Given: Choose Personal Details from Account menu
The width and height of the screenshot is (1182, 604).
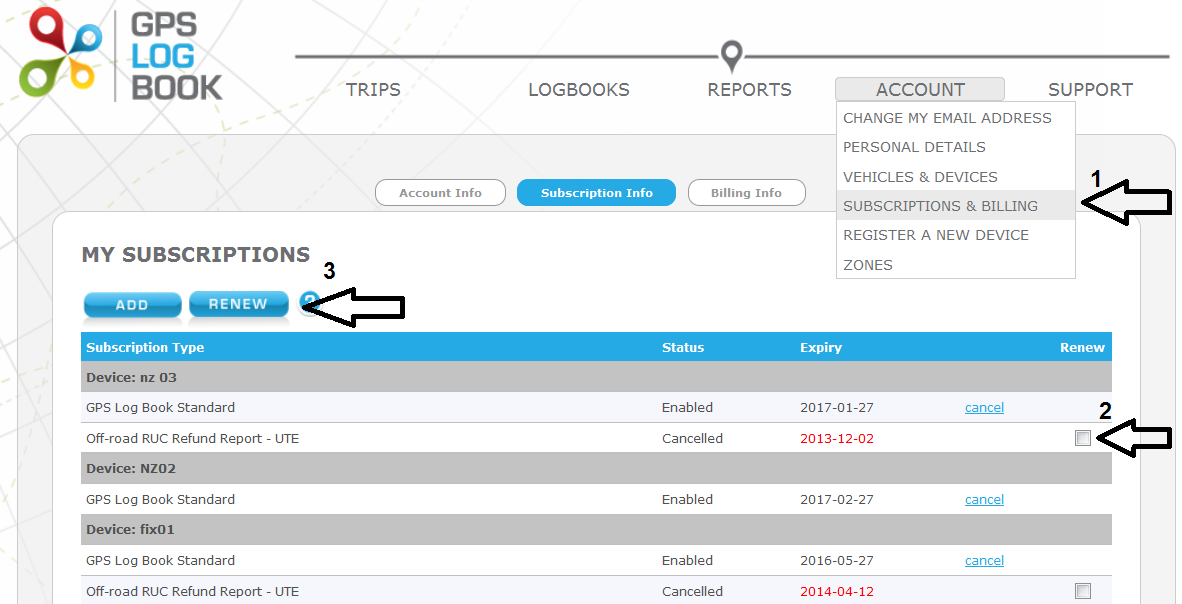Looking at the screenshot, I should pos(955,147).
